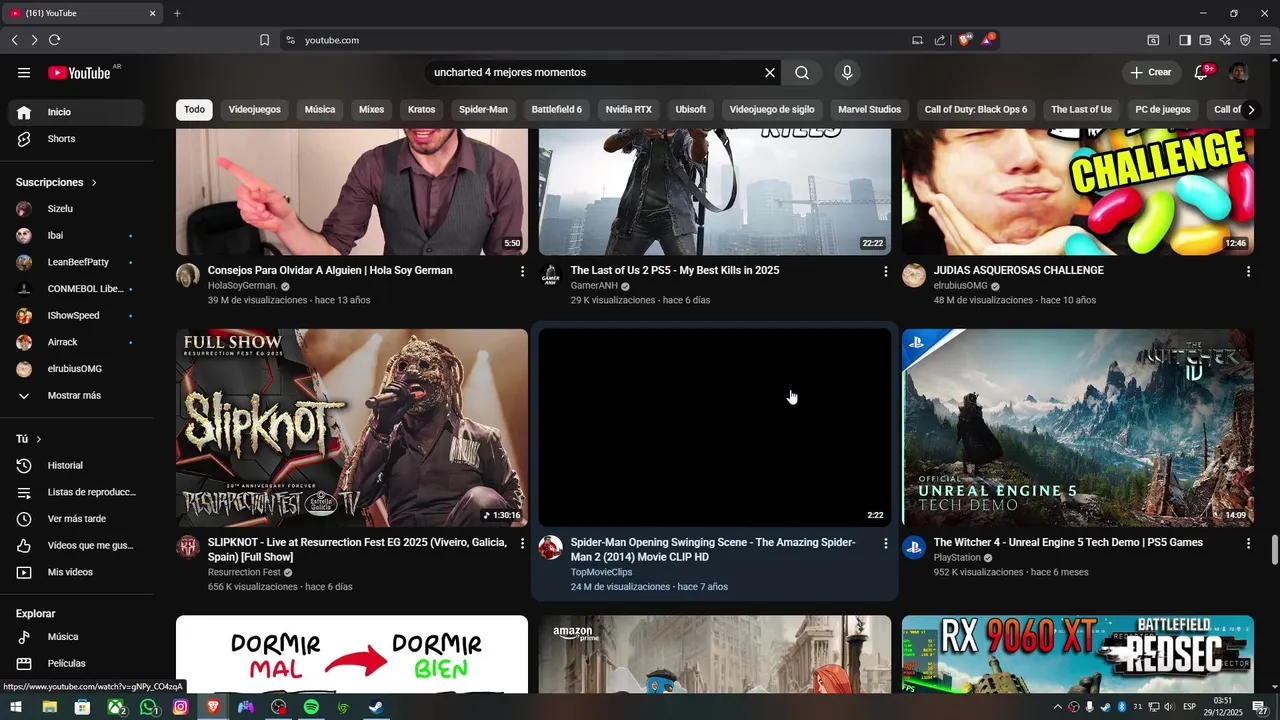Open the YouTube hamburger guide menu
Viewport: 1280px width, 720px height.
(x=24, y=72)
